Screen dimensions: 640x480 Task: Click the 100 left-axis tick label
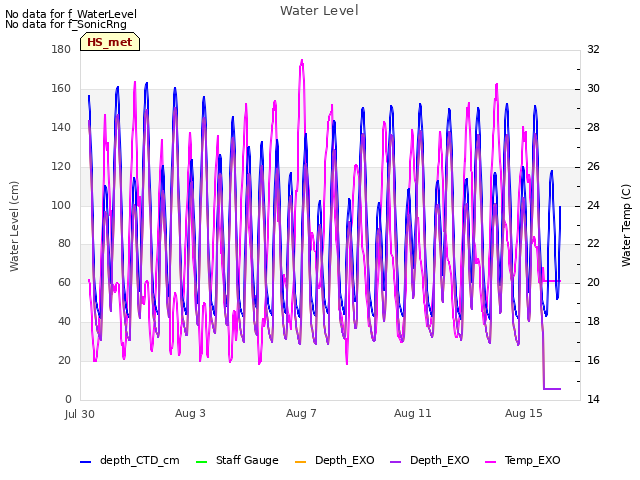pos(61,205)
